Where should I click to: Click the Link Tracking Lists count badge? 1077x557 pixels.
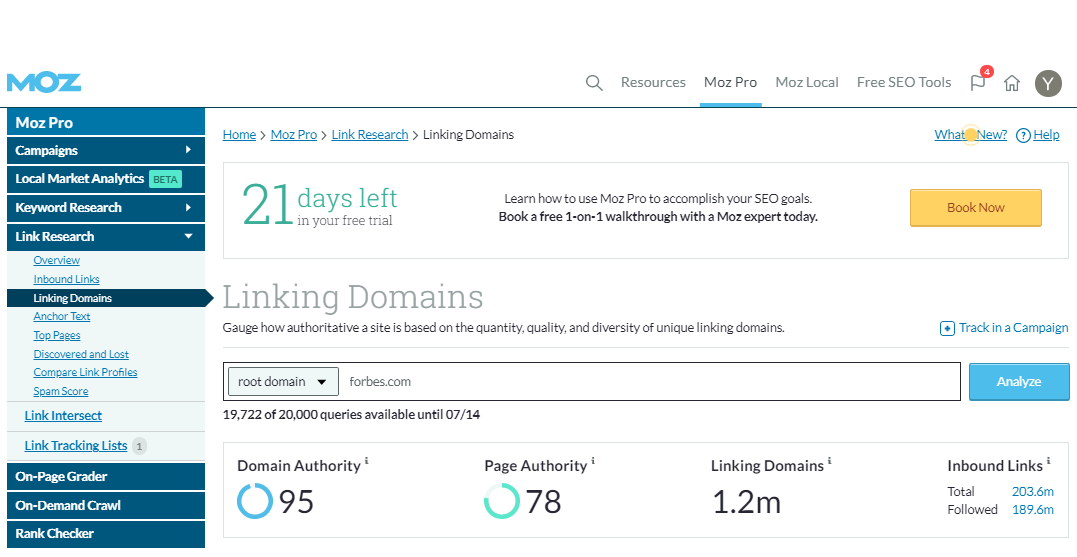pos(139,446)
